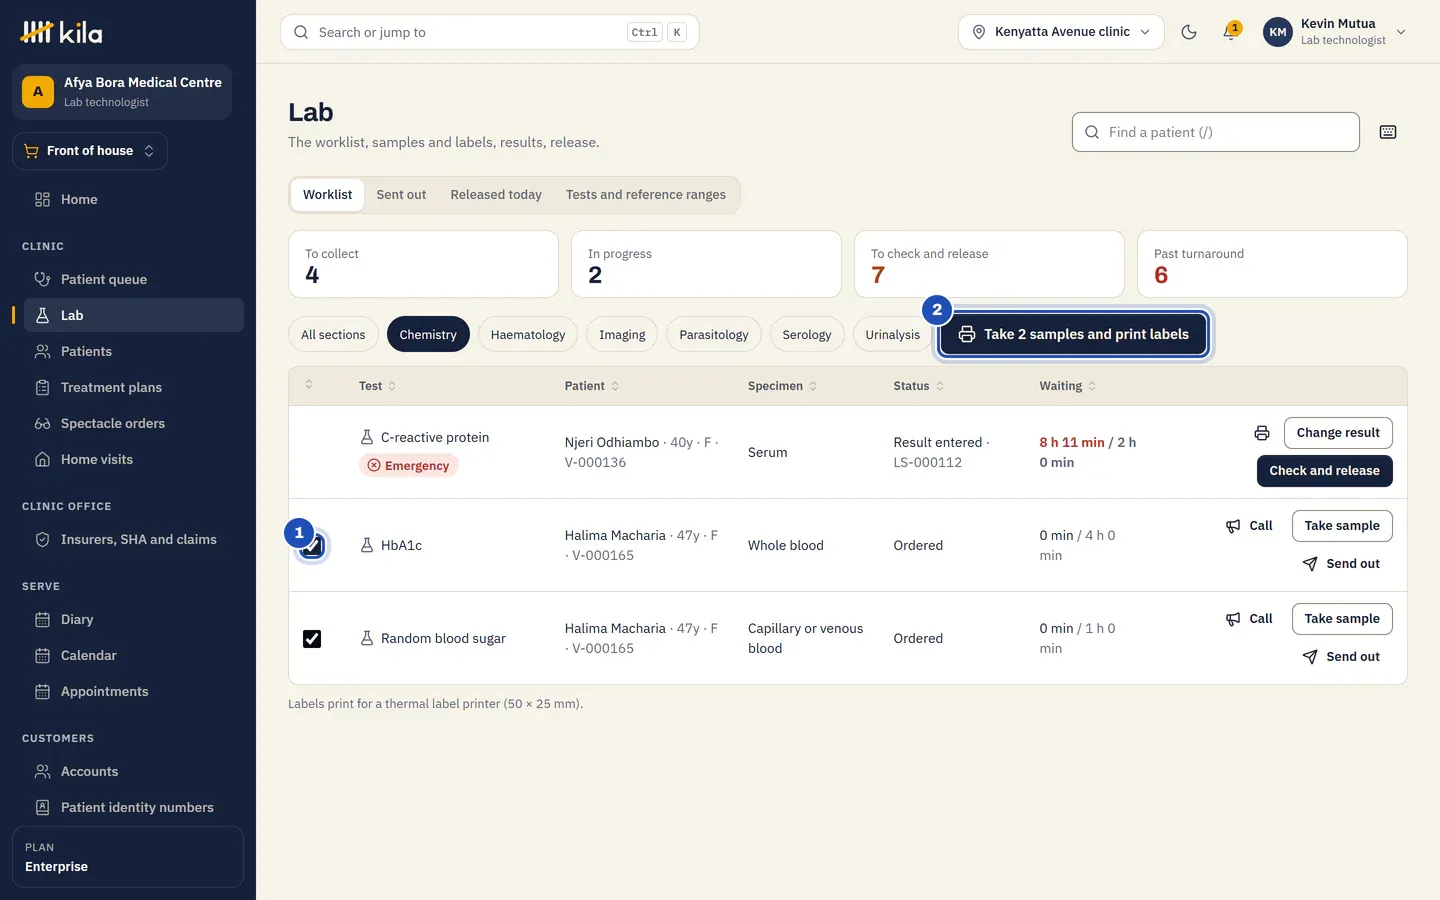Sort table by Specimen column
This screenshot has height=900, width=1440.
(782, 386)
